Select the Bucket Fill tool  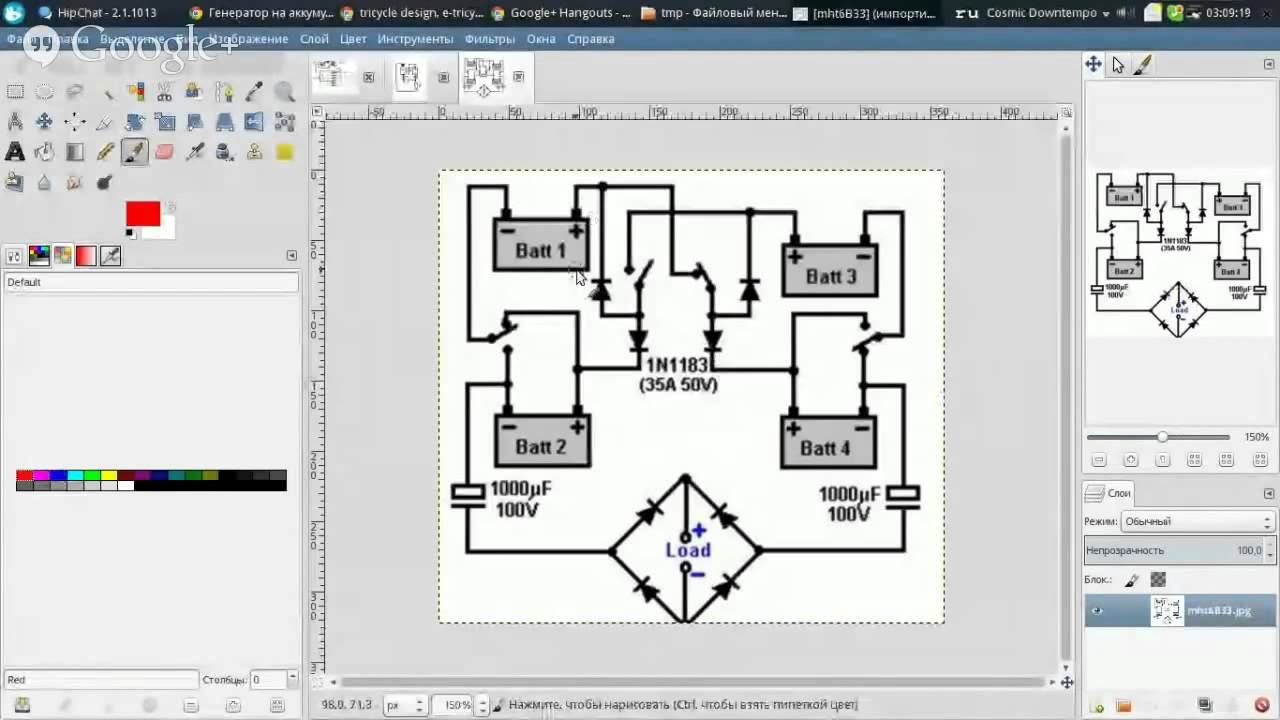tap(45, 152)
